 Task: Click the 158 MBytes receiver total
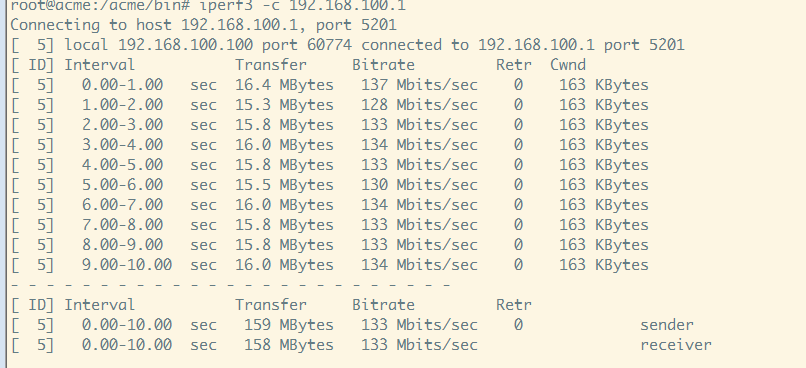tap(289, 345)
